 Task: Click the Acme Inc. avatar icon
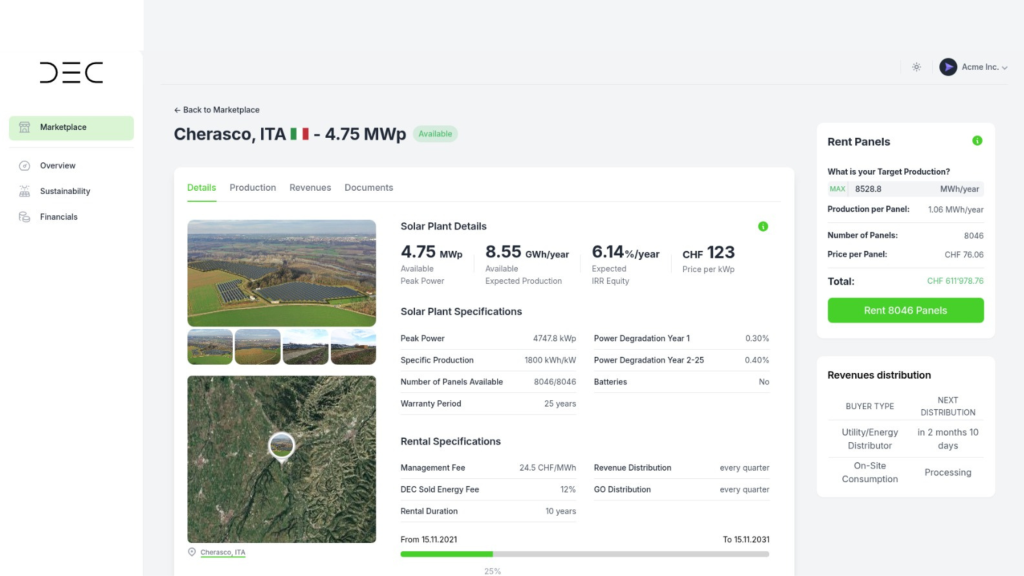pos(948,67)
